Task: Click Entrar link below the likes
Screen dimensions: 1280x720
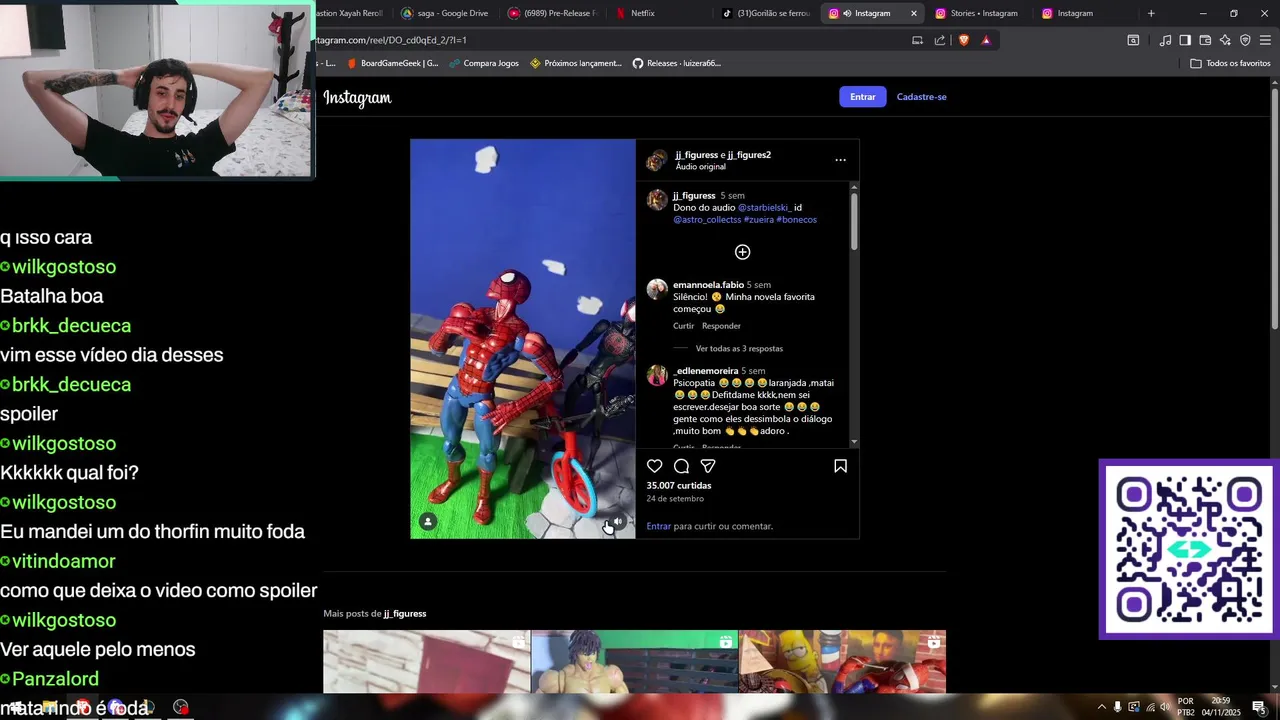Action: tap(658, 526)
